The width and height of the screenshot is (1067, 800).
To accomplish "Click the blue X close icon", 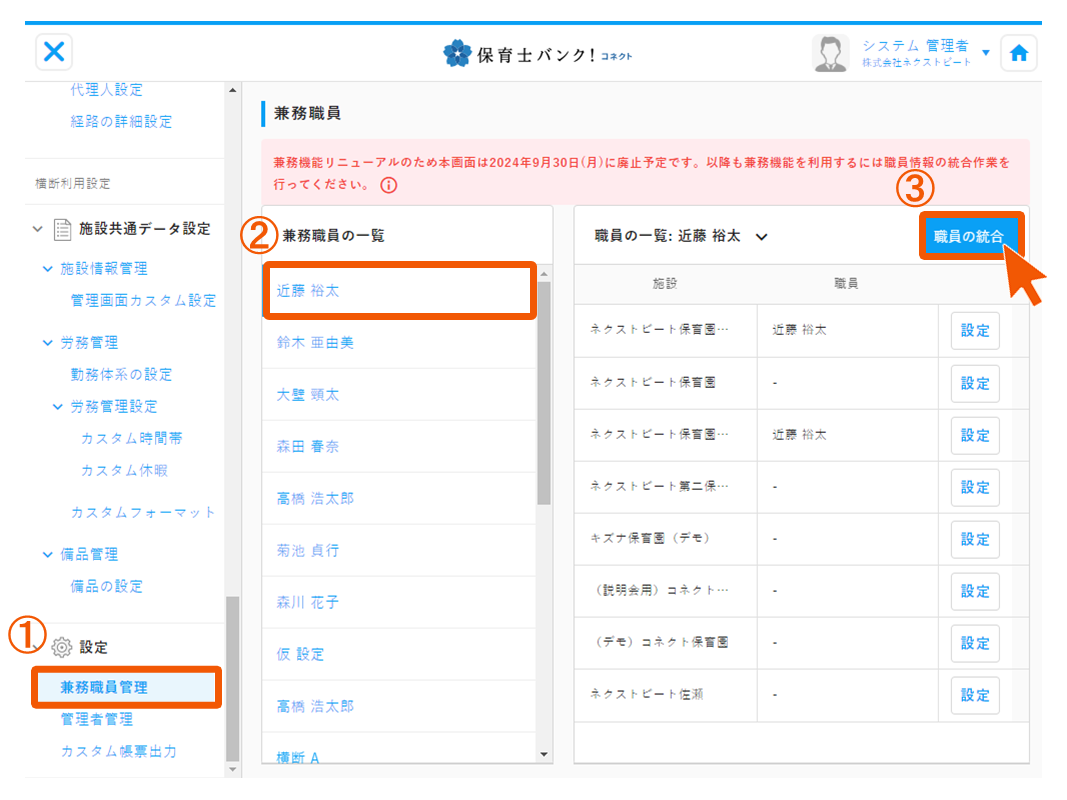I will pyautogui.click(x=54, y=52).
